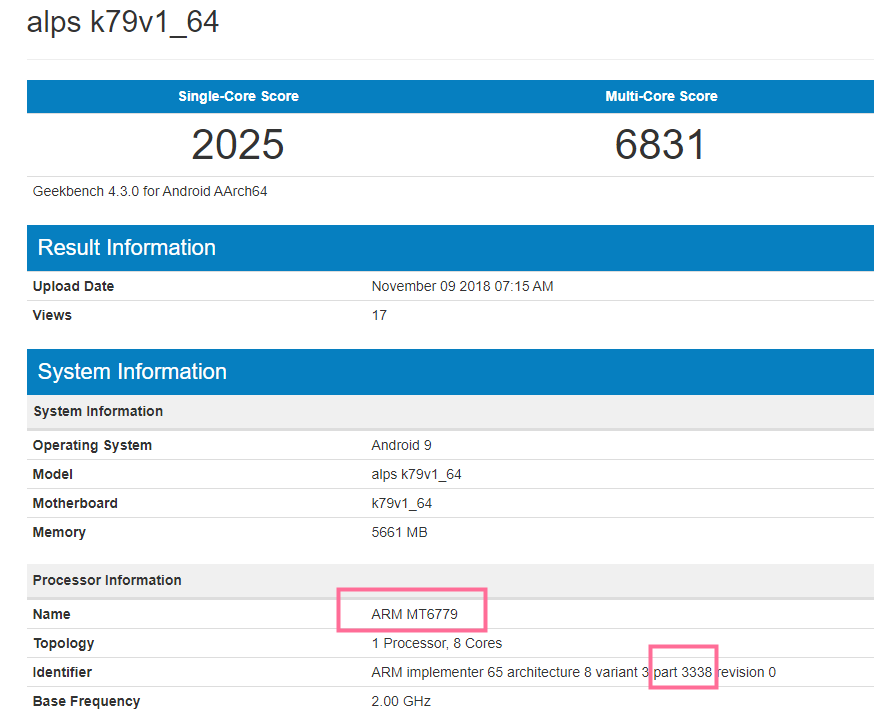
Task: Click the base frequency value 2.00 GHz
Action: (x=401, y=702)
